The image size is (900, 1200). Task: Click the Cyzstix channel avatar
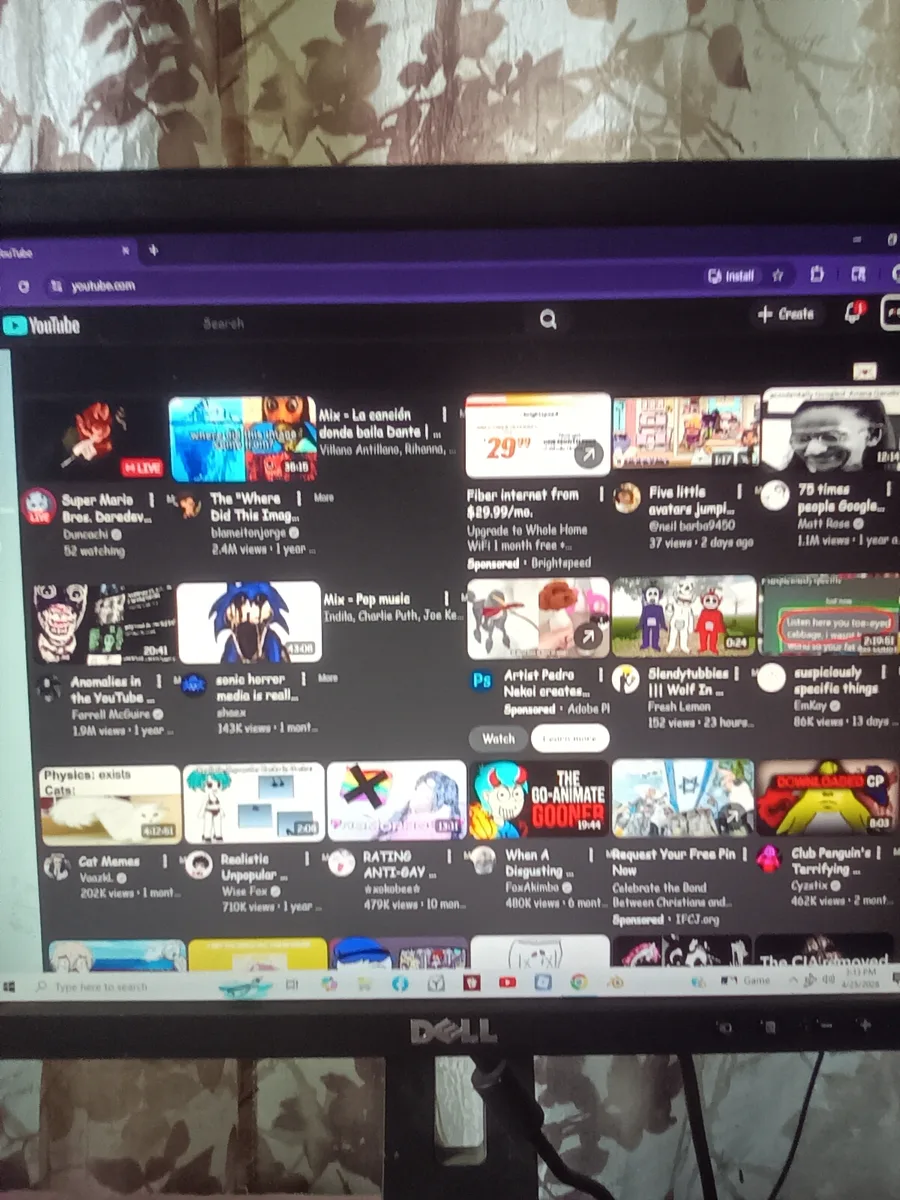point(768,858)
